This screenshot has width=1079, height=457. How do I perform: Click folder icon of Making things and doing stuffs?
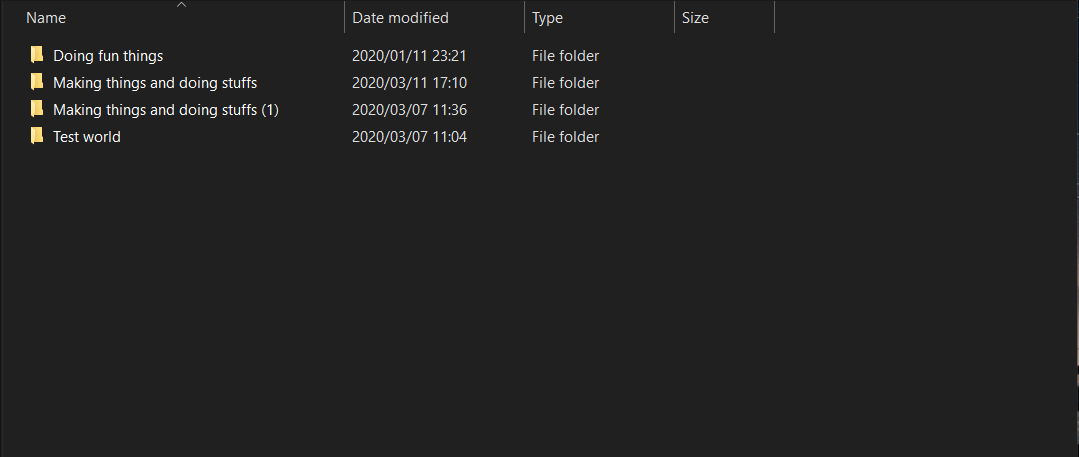37,82
